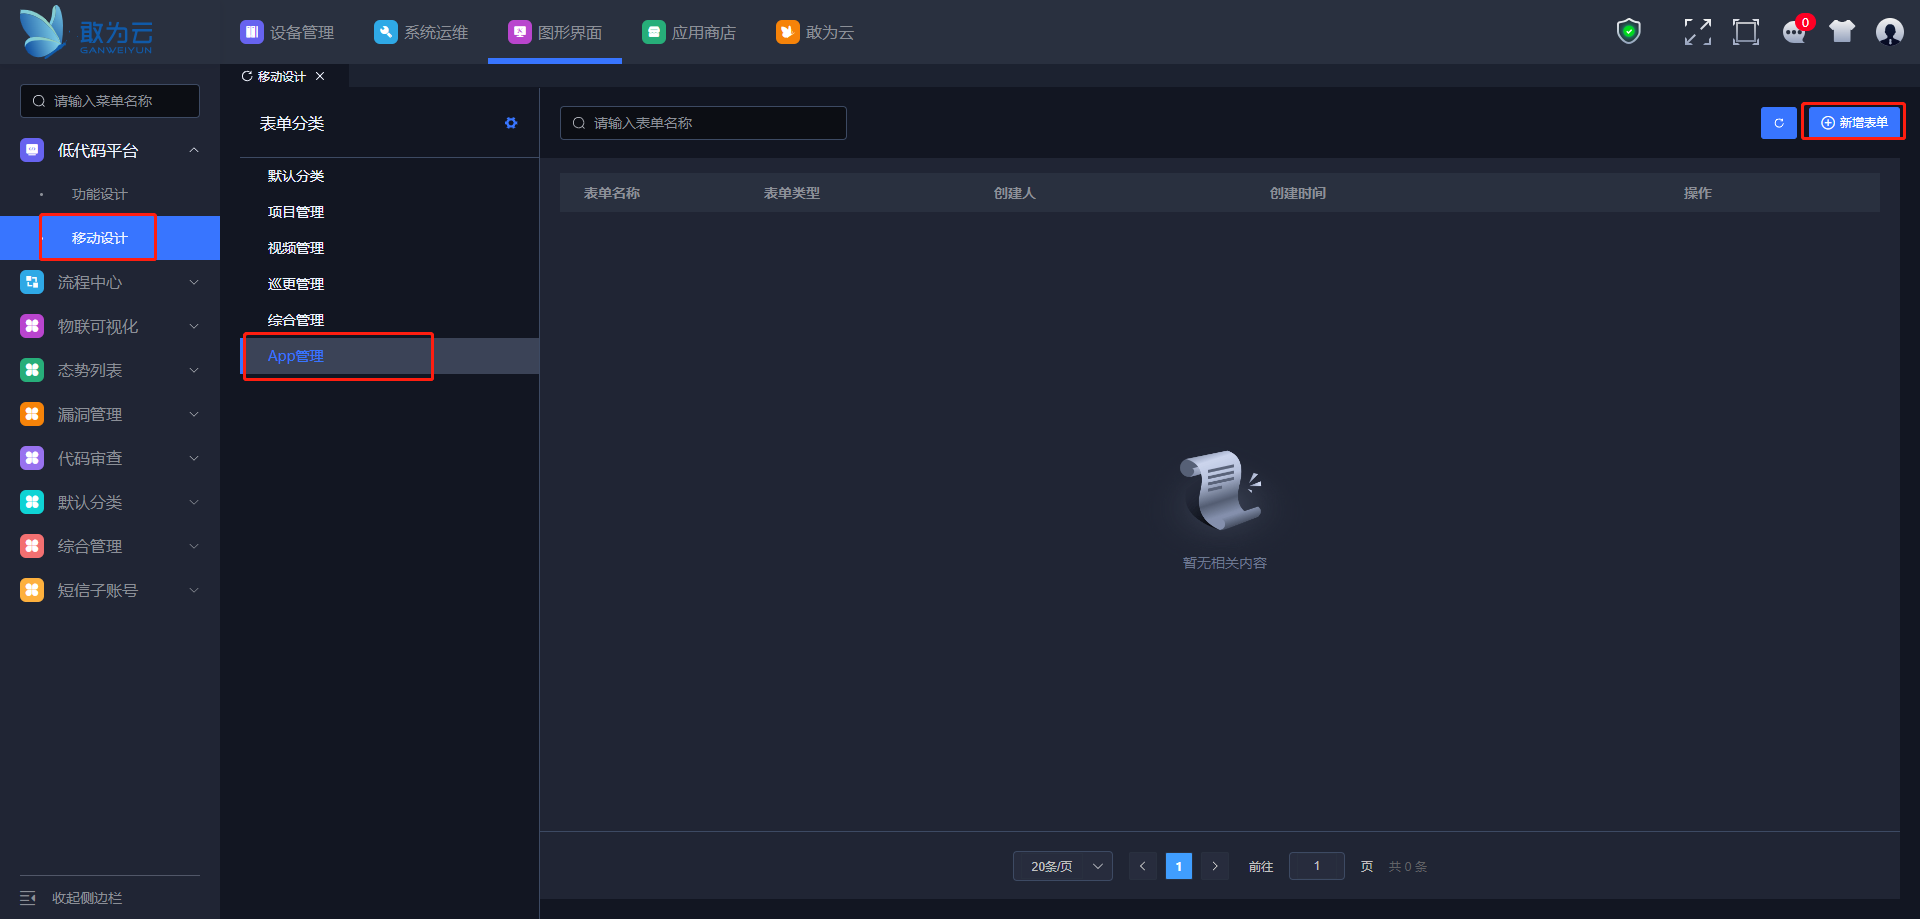
Task: Click the 态势列表 menu icon
Action: [x=32, y=370]
